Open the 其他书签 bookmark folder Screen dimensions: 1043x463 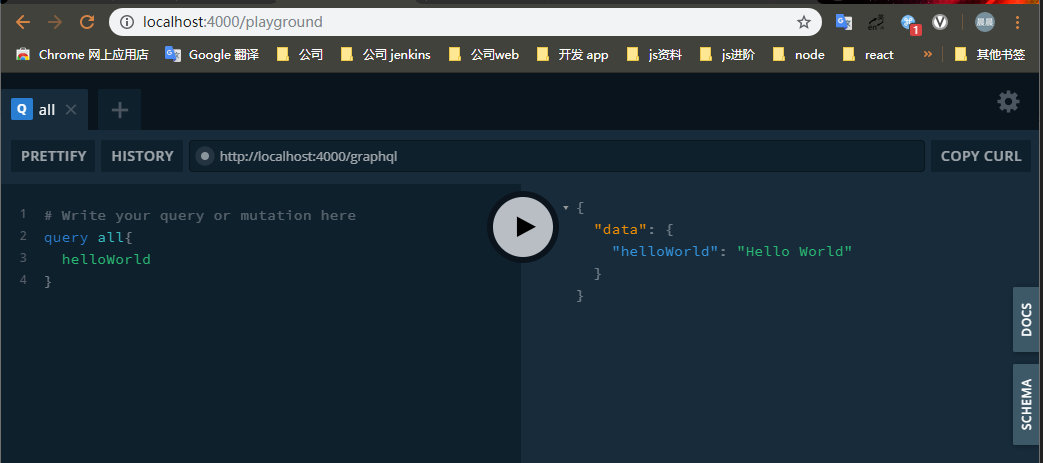pyautogui.click(x=990, y=55)
